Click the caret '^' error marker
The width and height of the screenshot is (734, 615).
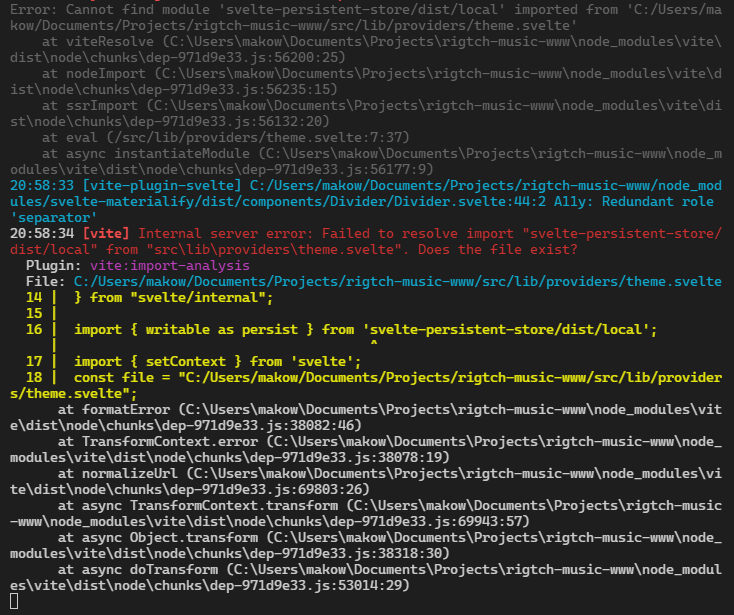click(374, 344)
